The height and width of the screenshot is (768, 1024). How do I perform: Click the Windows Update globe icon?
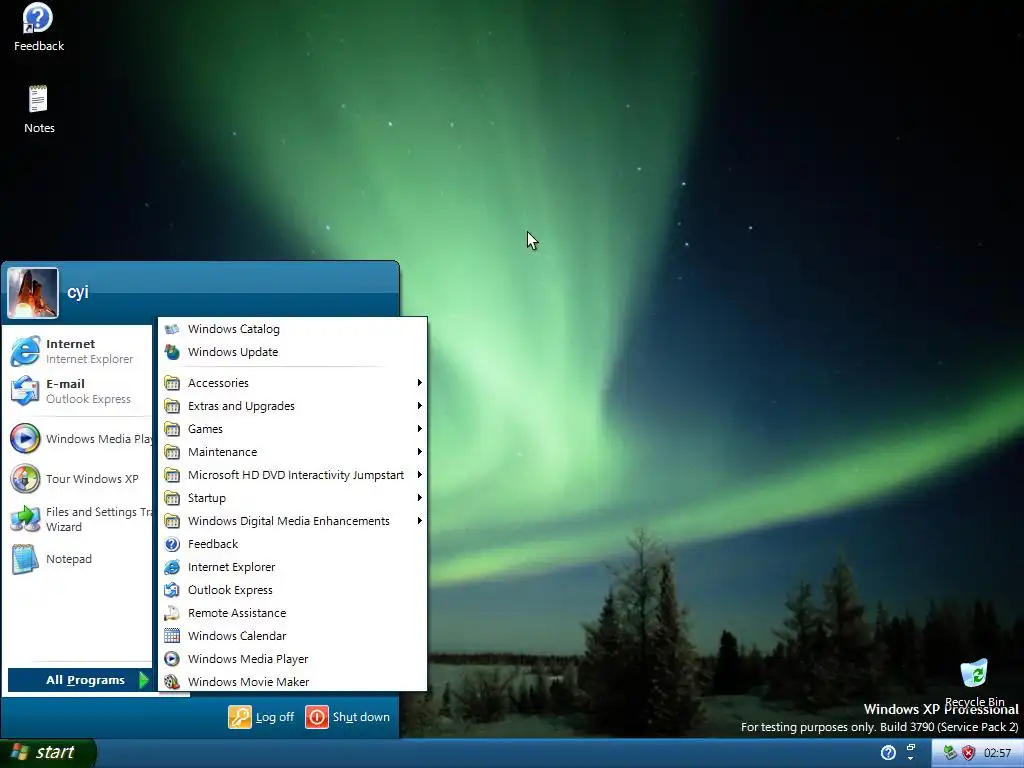[x=172, y=352]
